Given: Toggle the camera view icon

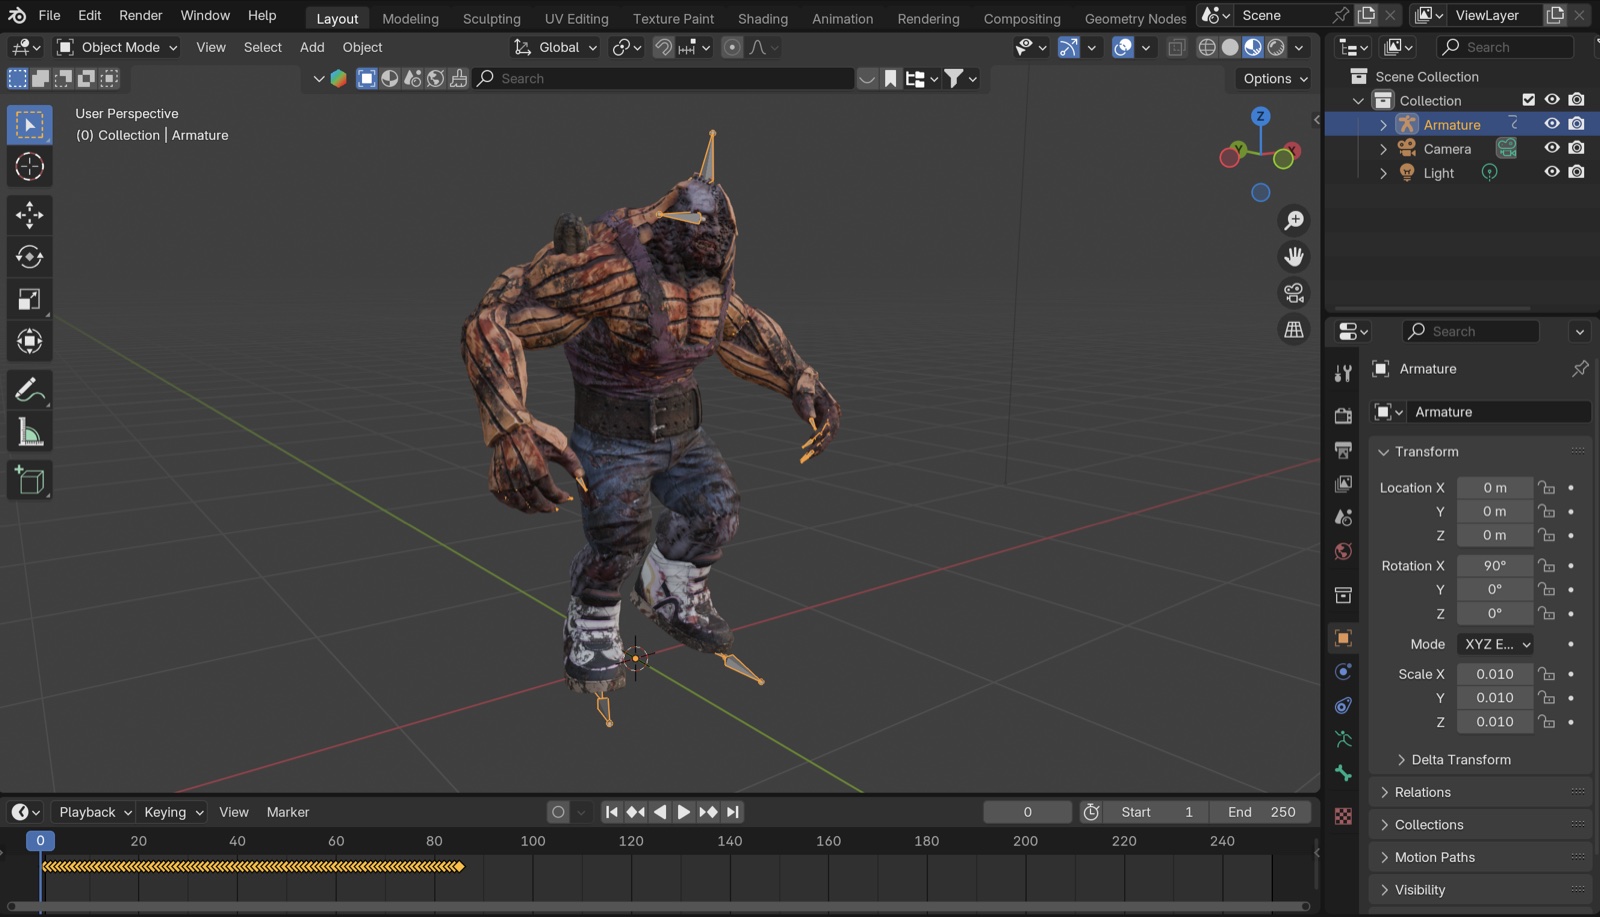Looking at the screenshot, I should [1294, 293].
